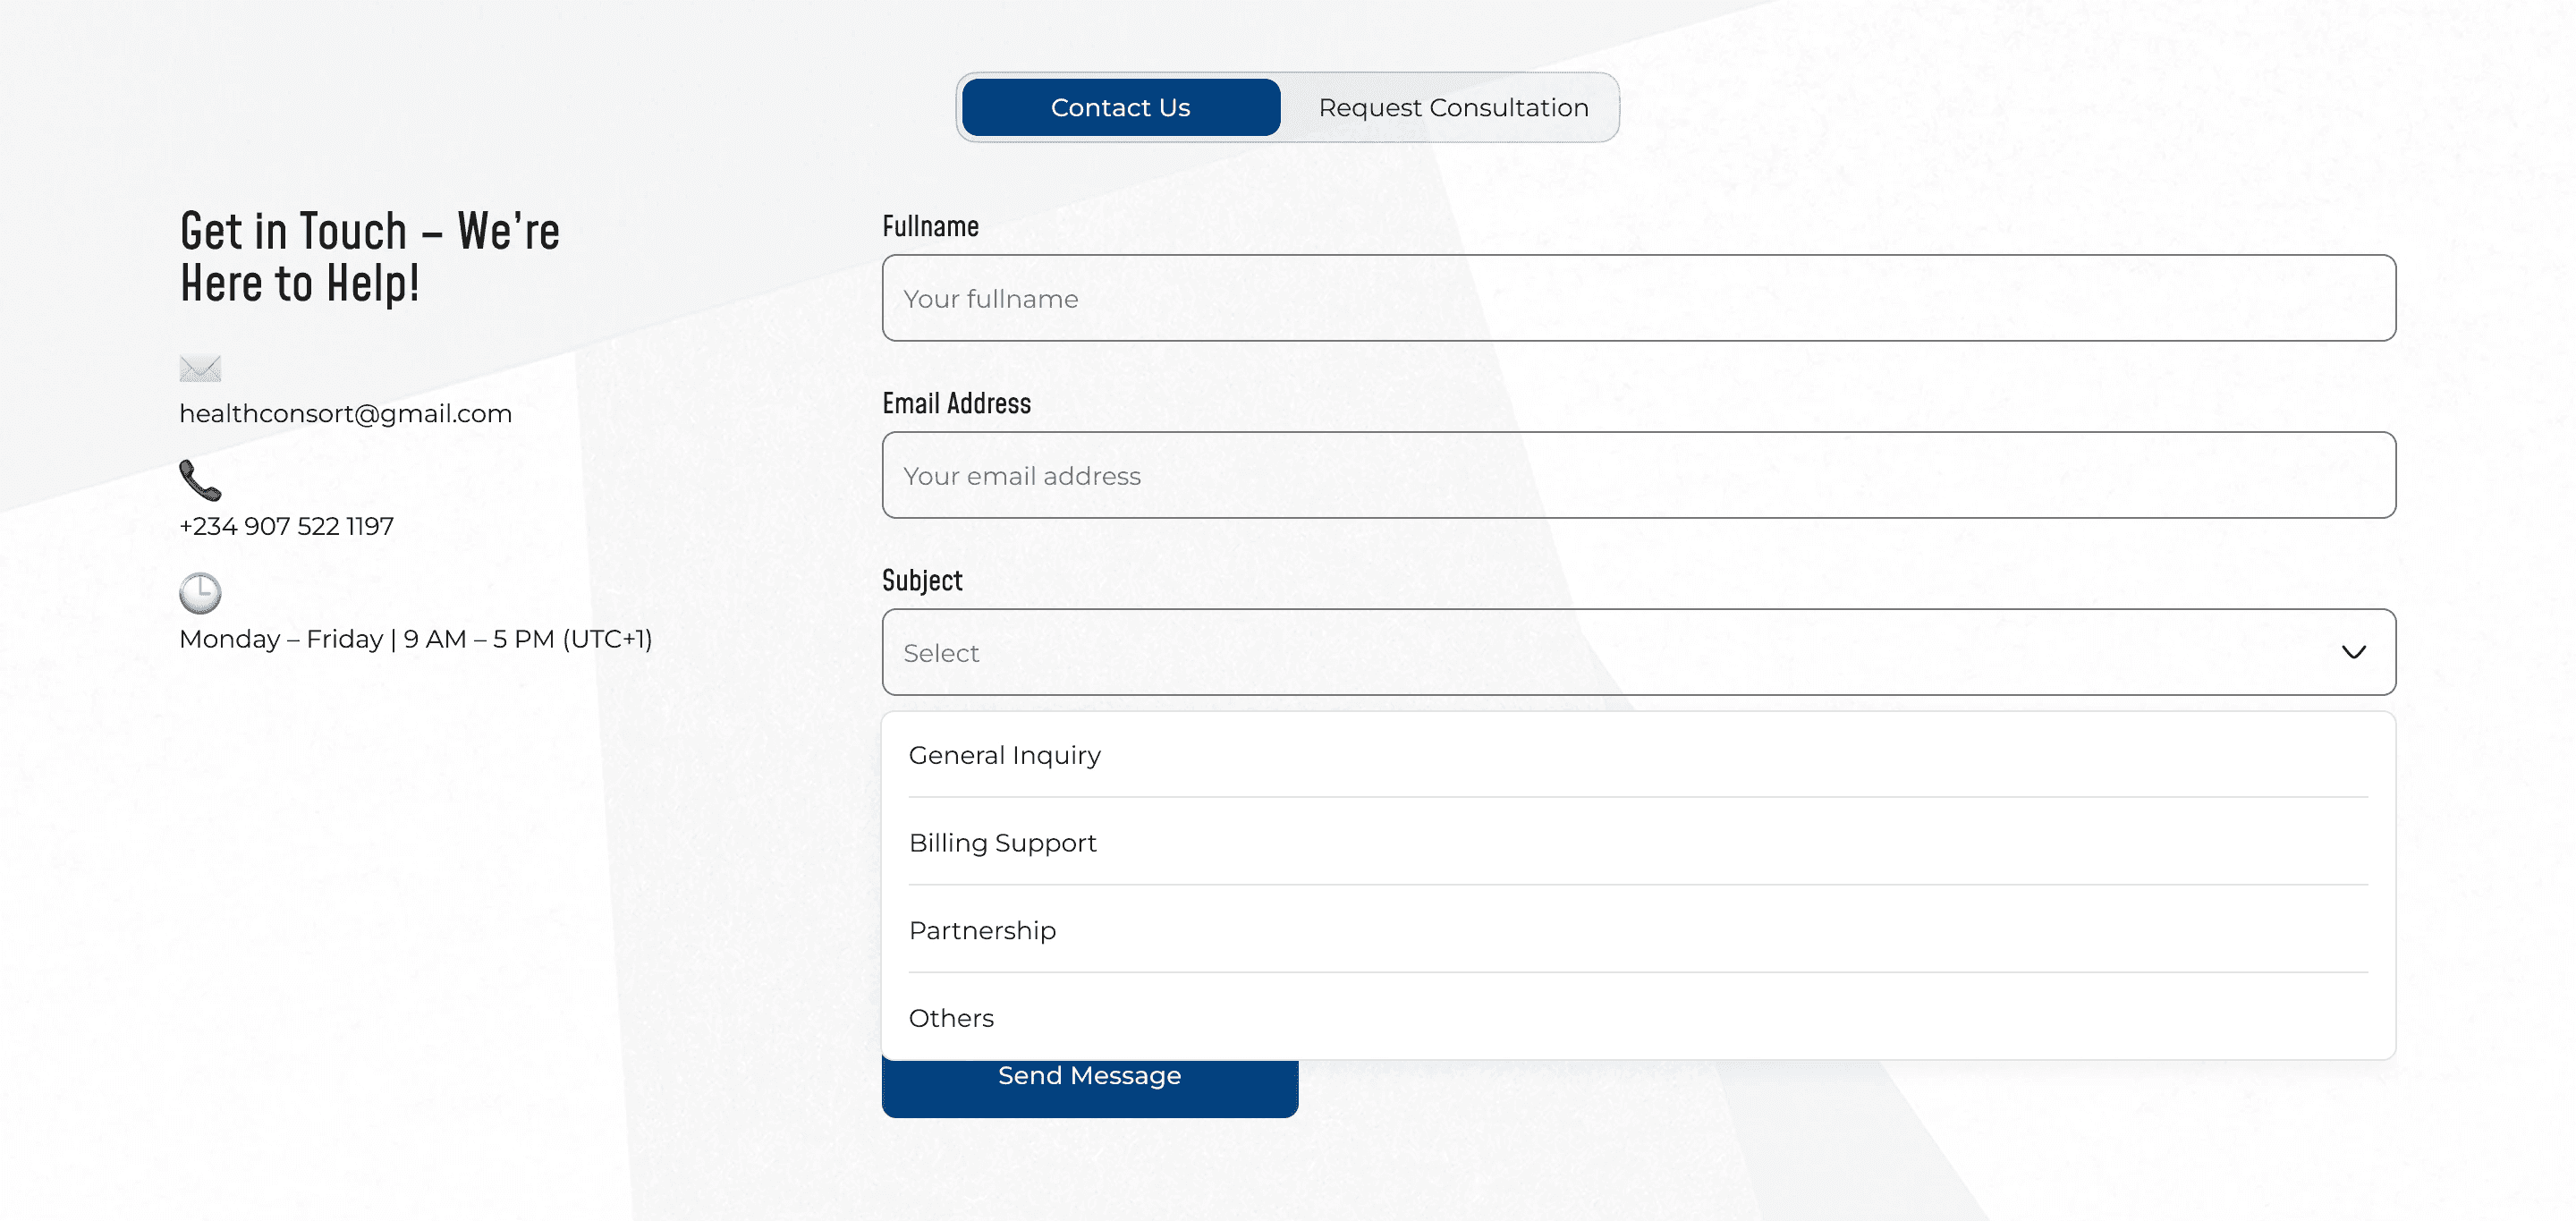Click the envelope email icon
Viewport: 2576px width, 1221px height.
click(200, 369)
